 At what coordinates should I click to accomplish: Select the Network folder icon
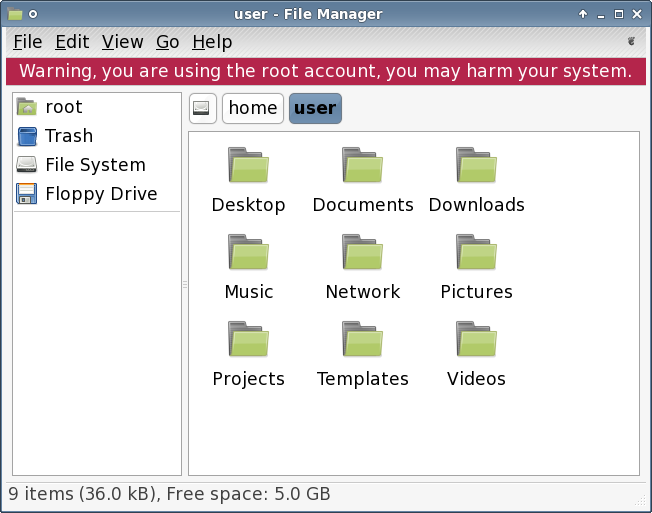click(x=362, y=252)
